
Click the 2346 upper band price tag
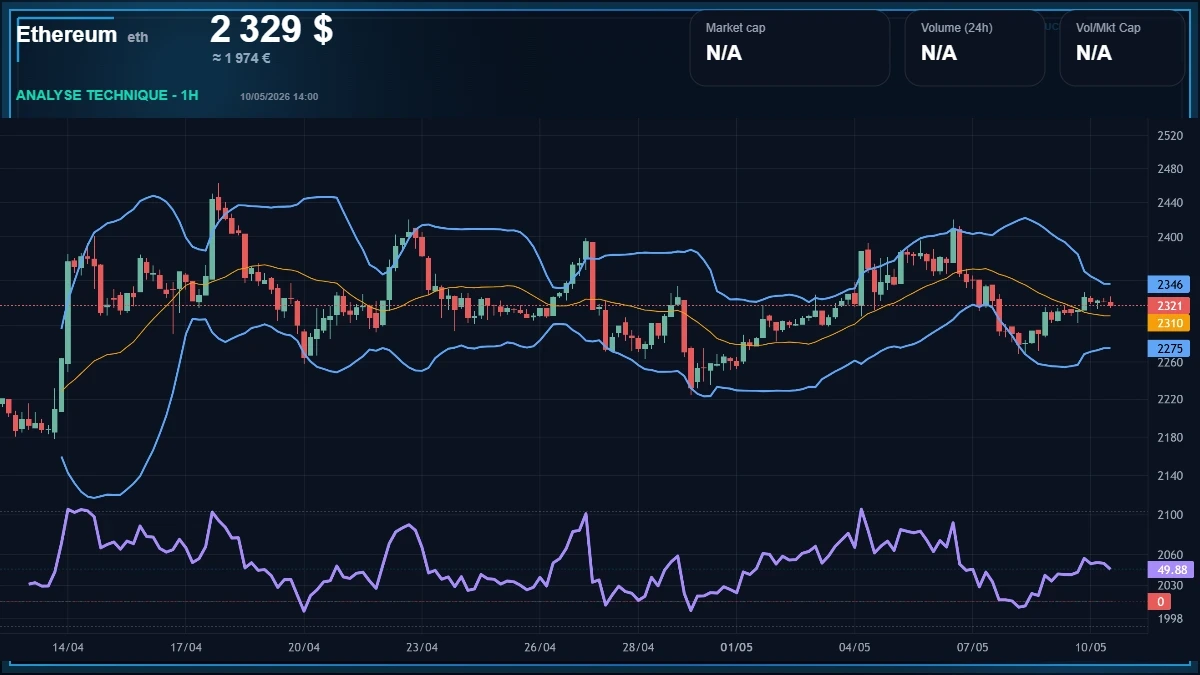(1169, 284)
